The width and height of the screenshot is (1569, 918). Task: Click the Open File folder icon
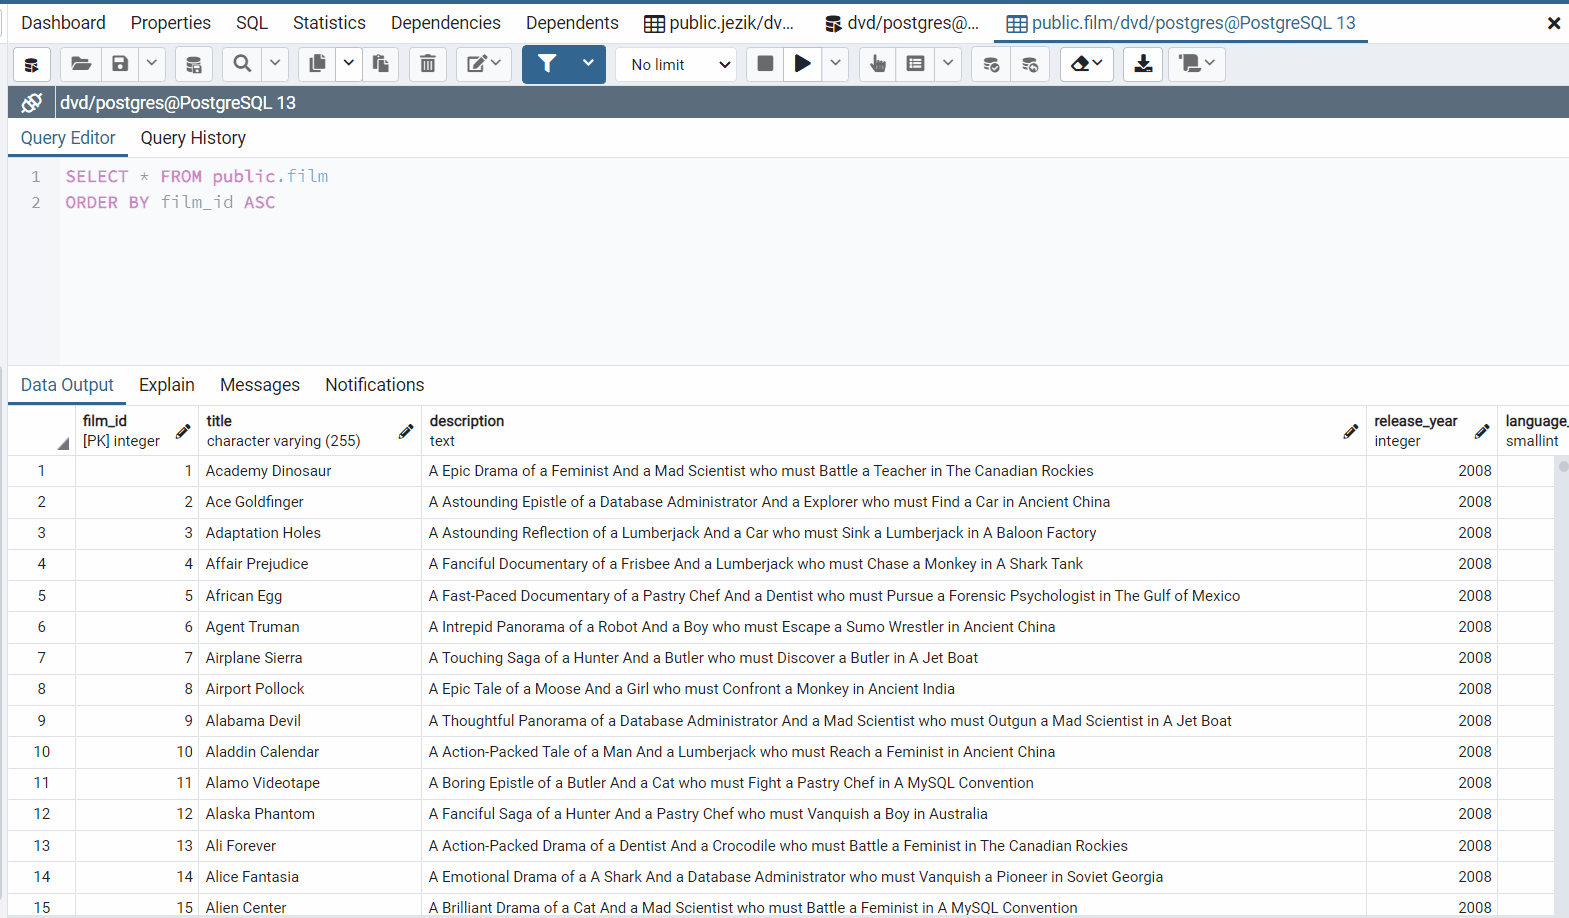point(81,64)
